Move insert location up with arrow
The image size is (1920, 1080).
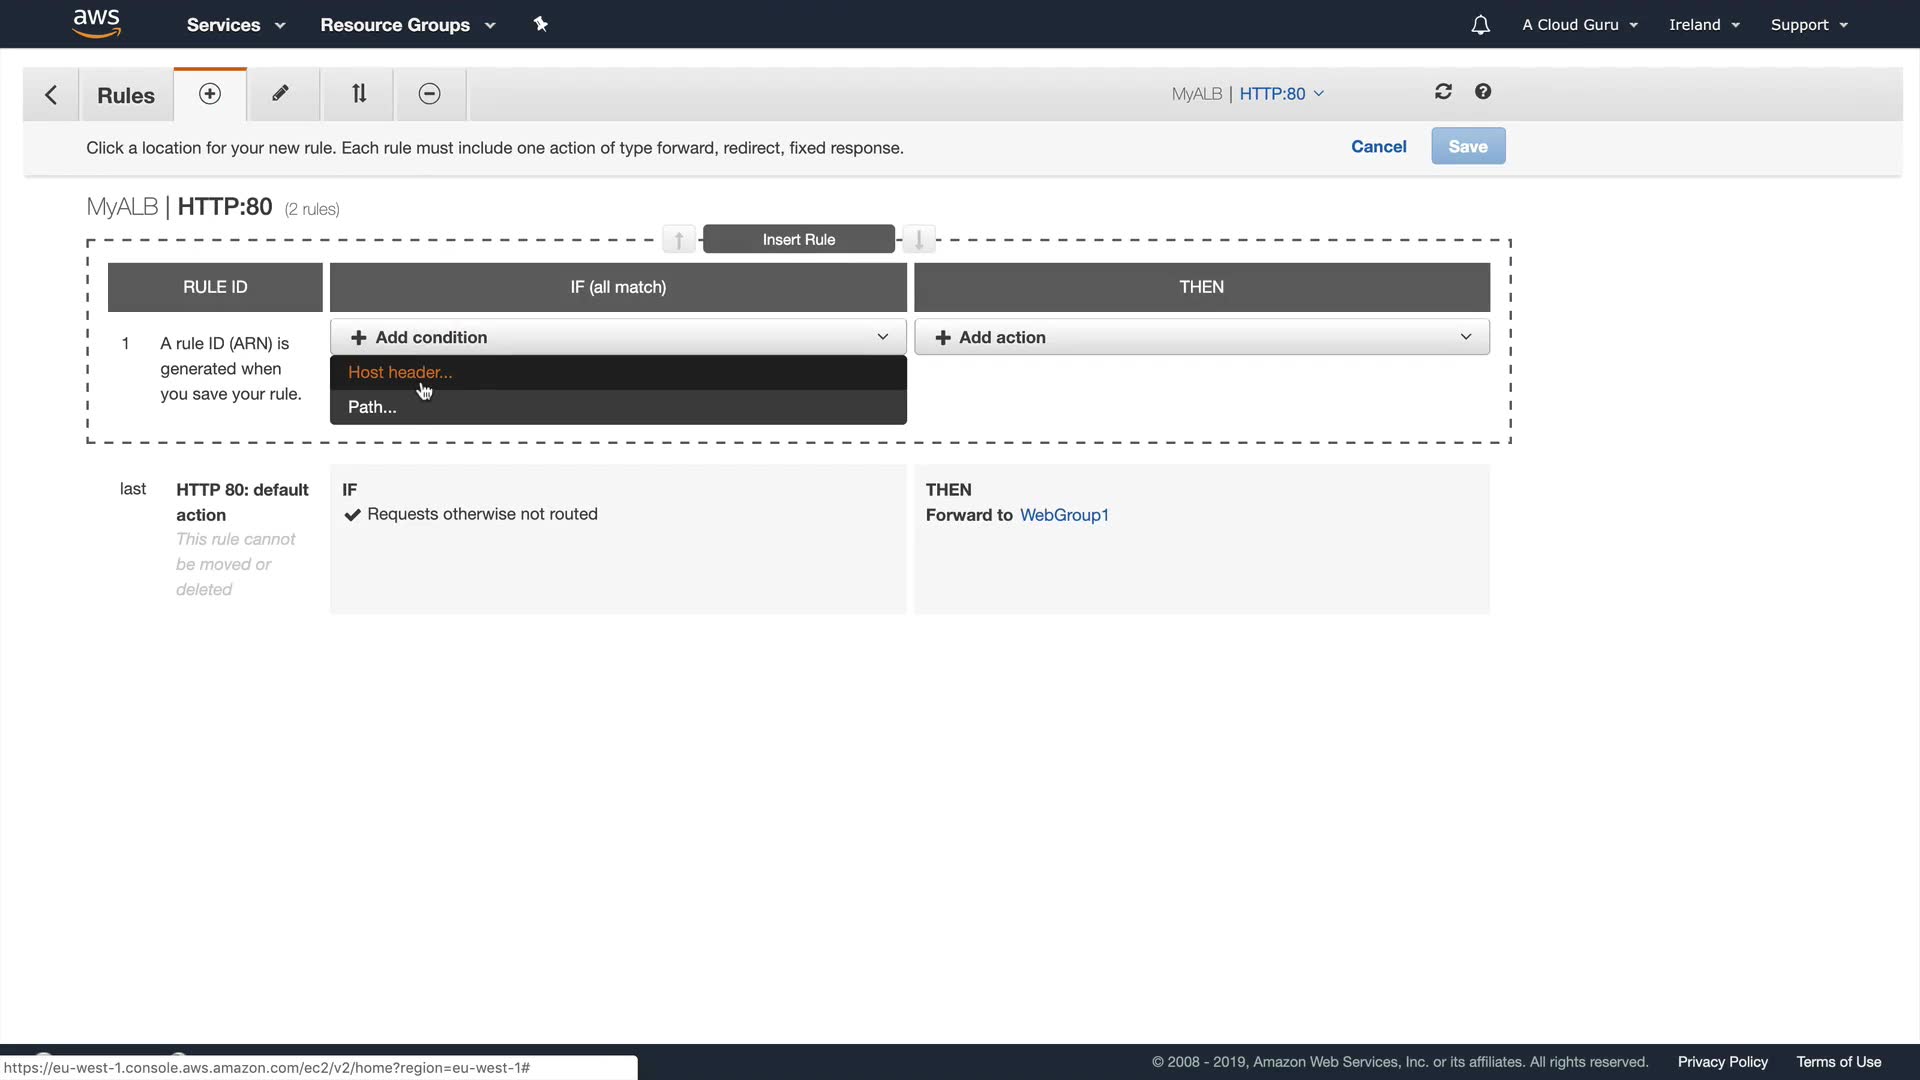679,240
